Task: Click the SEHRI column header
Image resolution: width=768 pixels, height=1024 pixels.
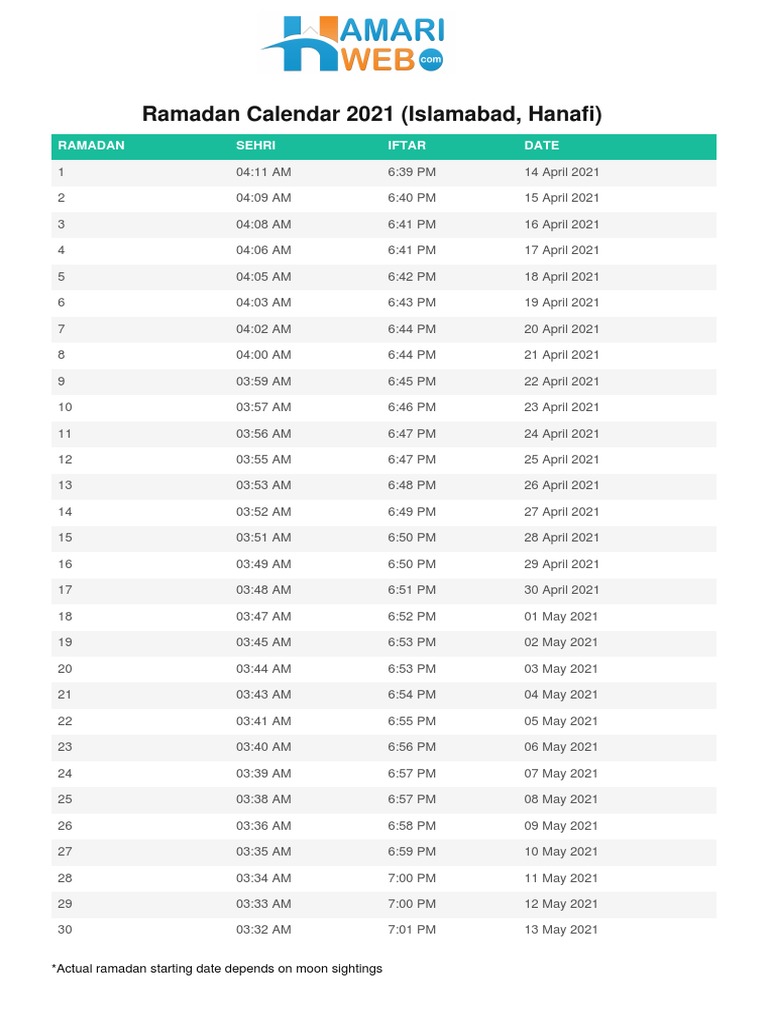Action: [255, 146]
